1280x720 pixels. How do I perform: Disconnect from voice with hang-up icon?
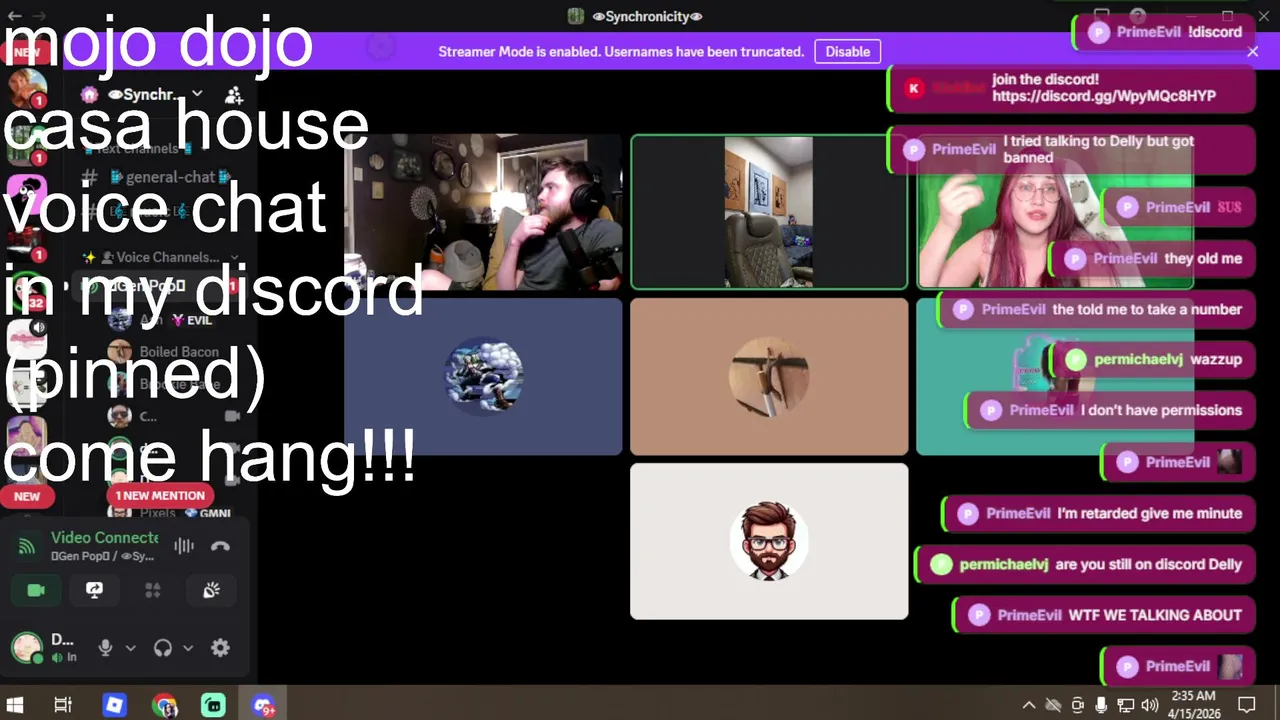tap(220, 546)
